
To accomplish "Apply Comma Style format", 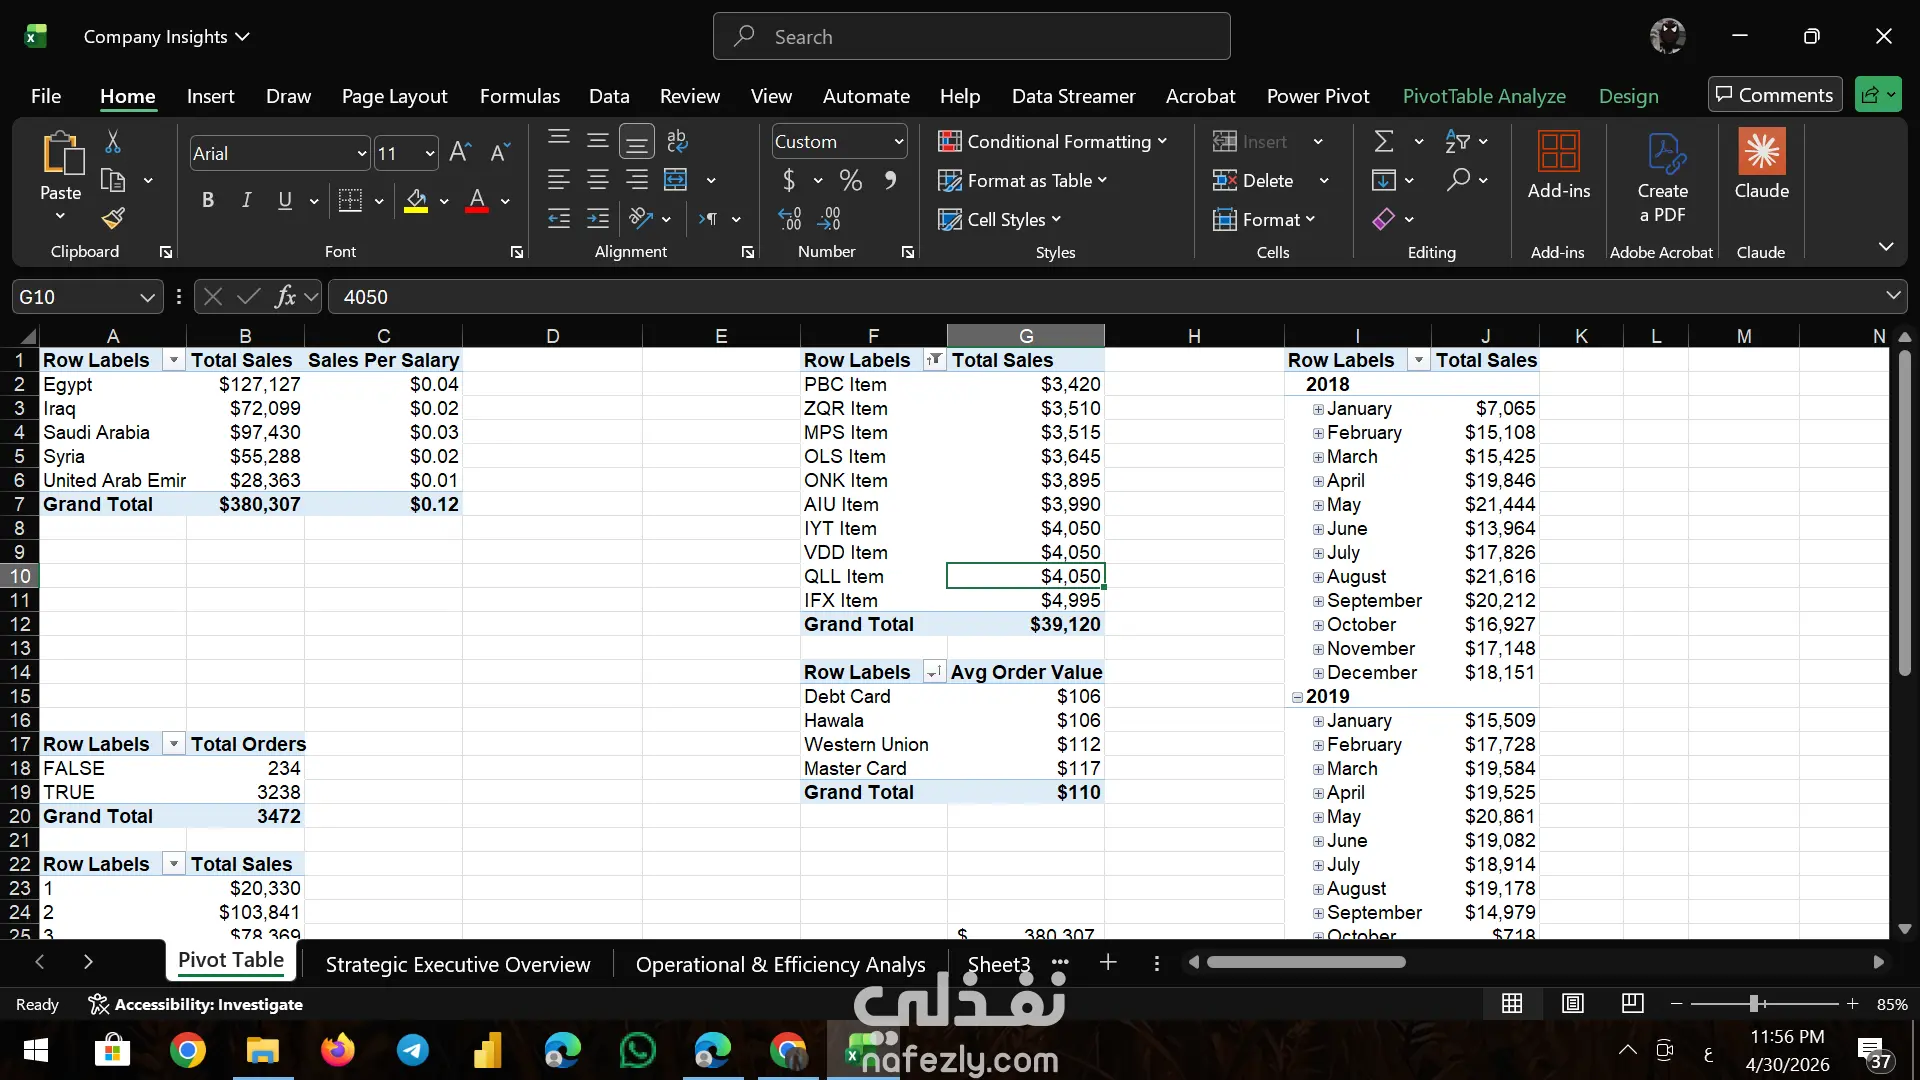I will click(x=890, y=180).
